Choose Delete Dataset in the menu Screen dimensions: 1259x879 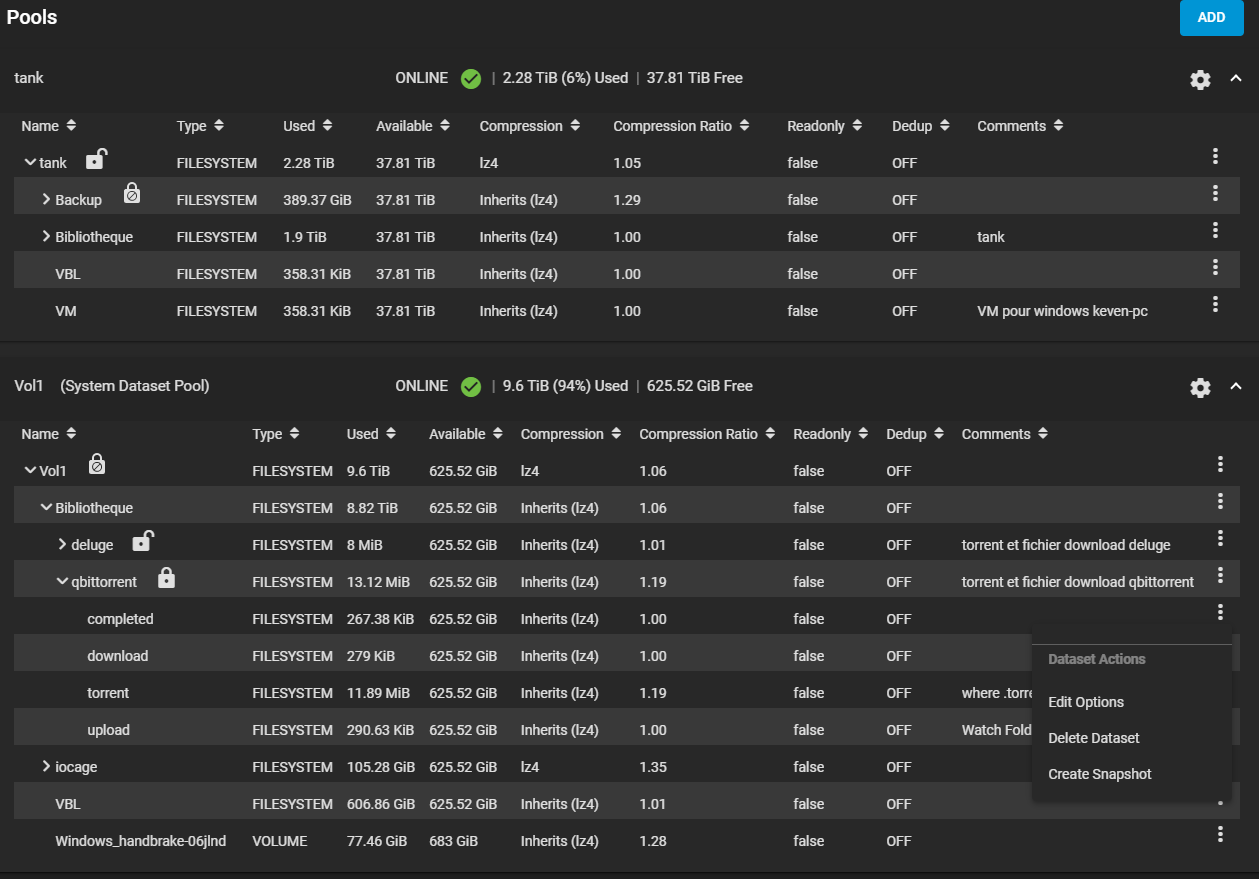pos(1093,738)
